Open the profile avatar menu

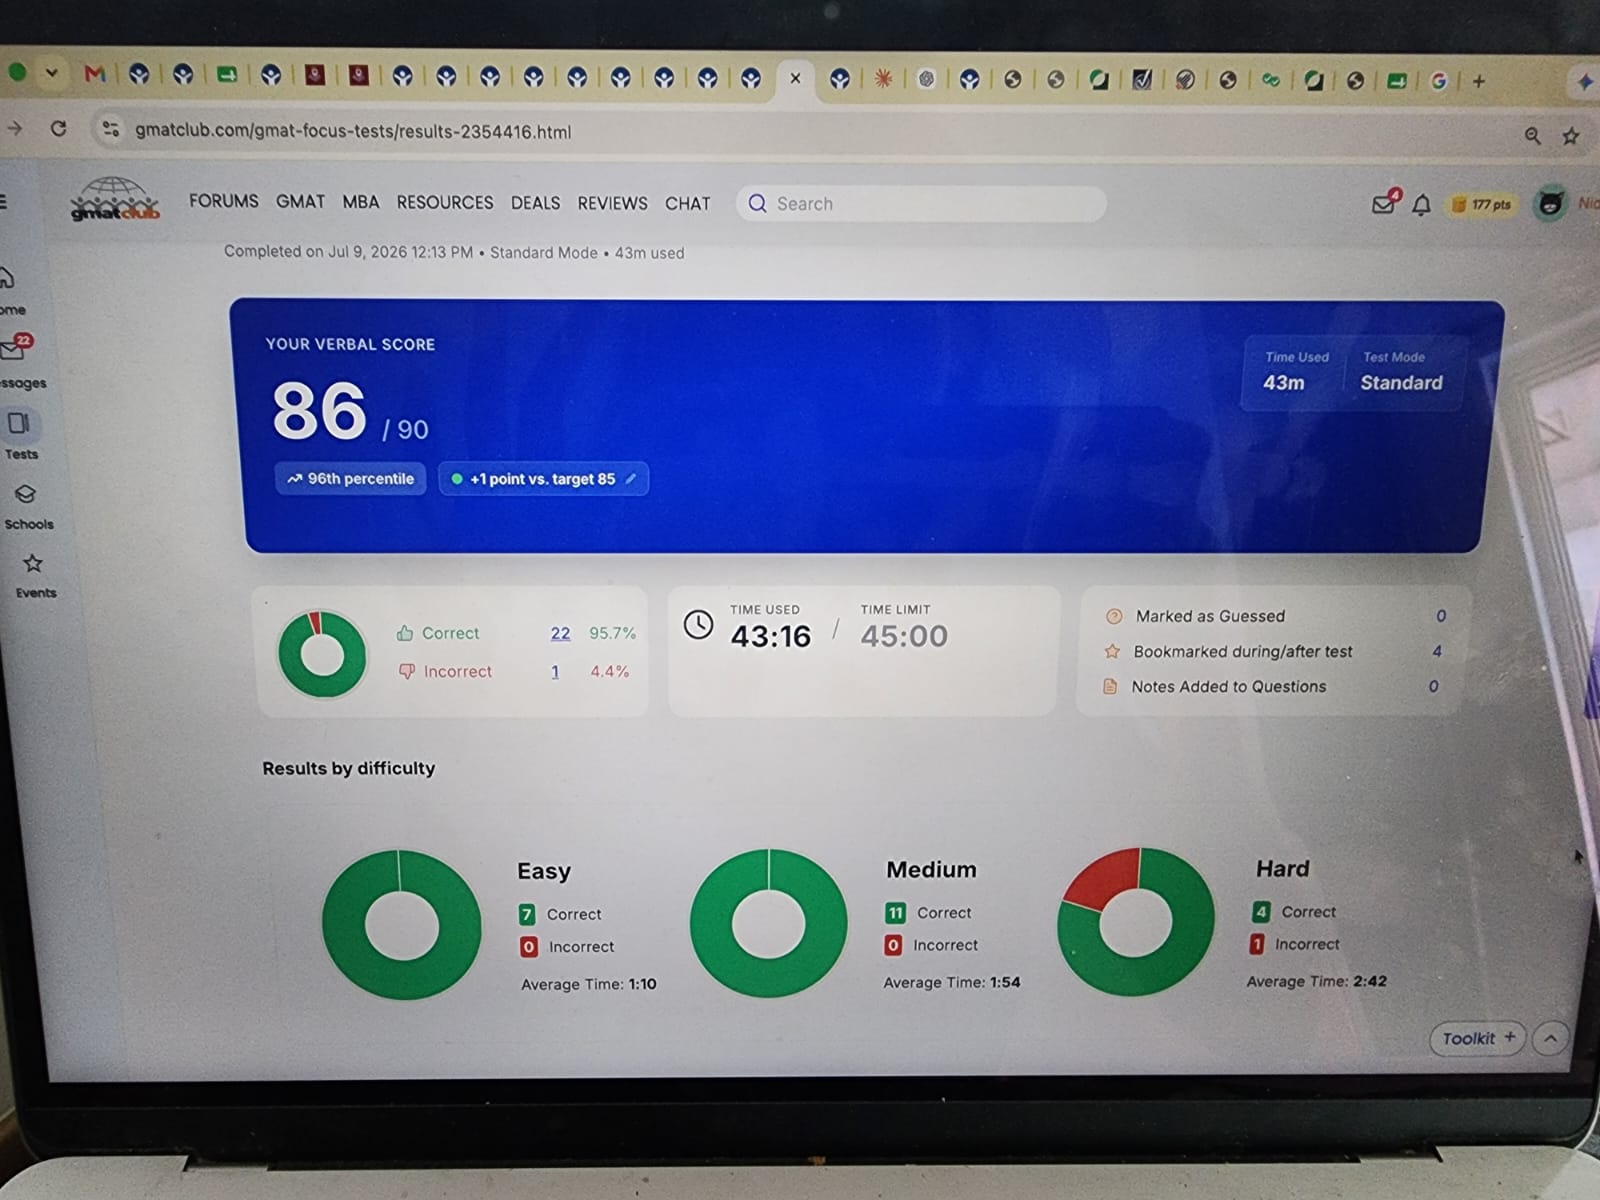pos(1550,204)
